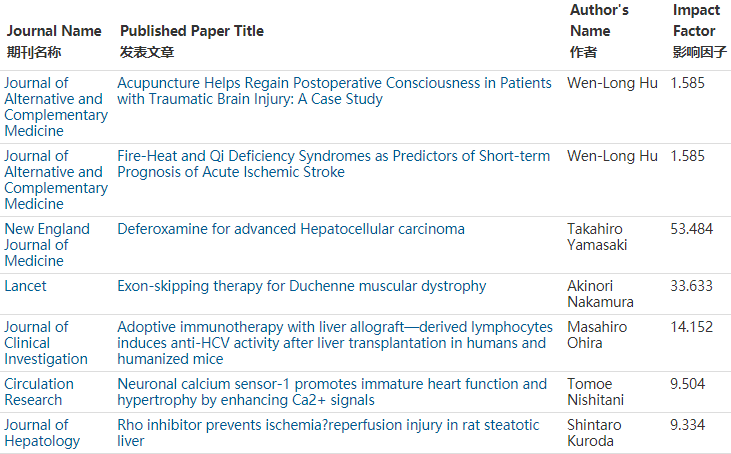The height and width of the screenshot is (454, 731).
Task: Open the Neuronal calcium sensor-1 paper link
Action: point(332,392)
